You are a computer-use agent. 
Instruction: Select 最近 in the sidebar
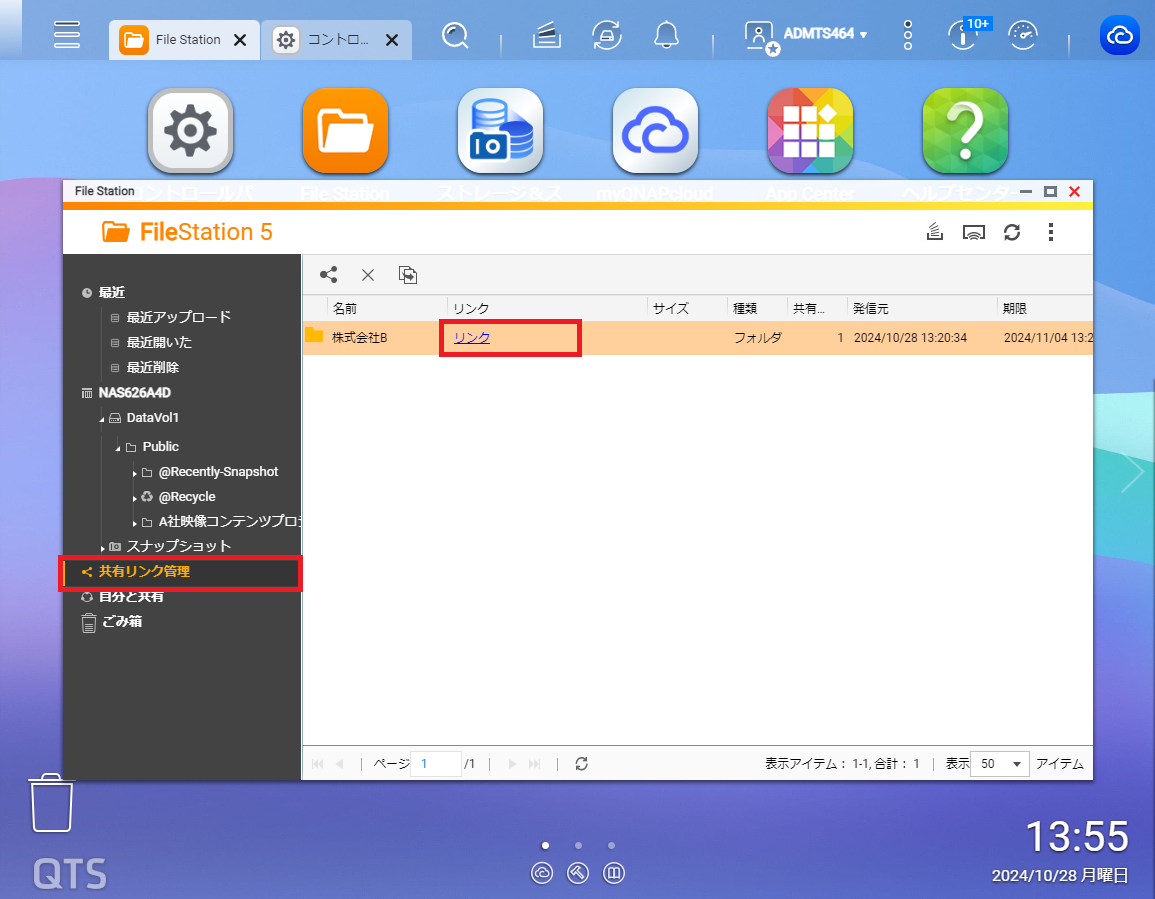(112, 293)
